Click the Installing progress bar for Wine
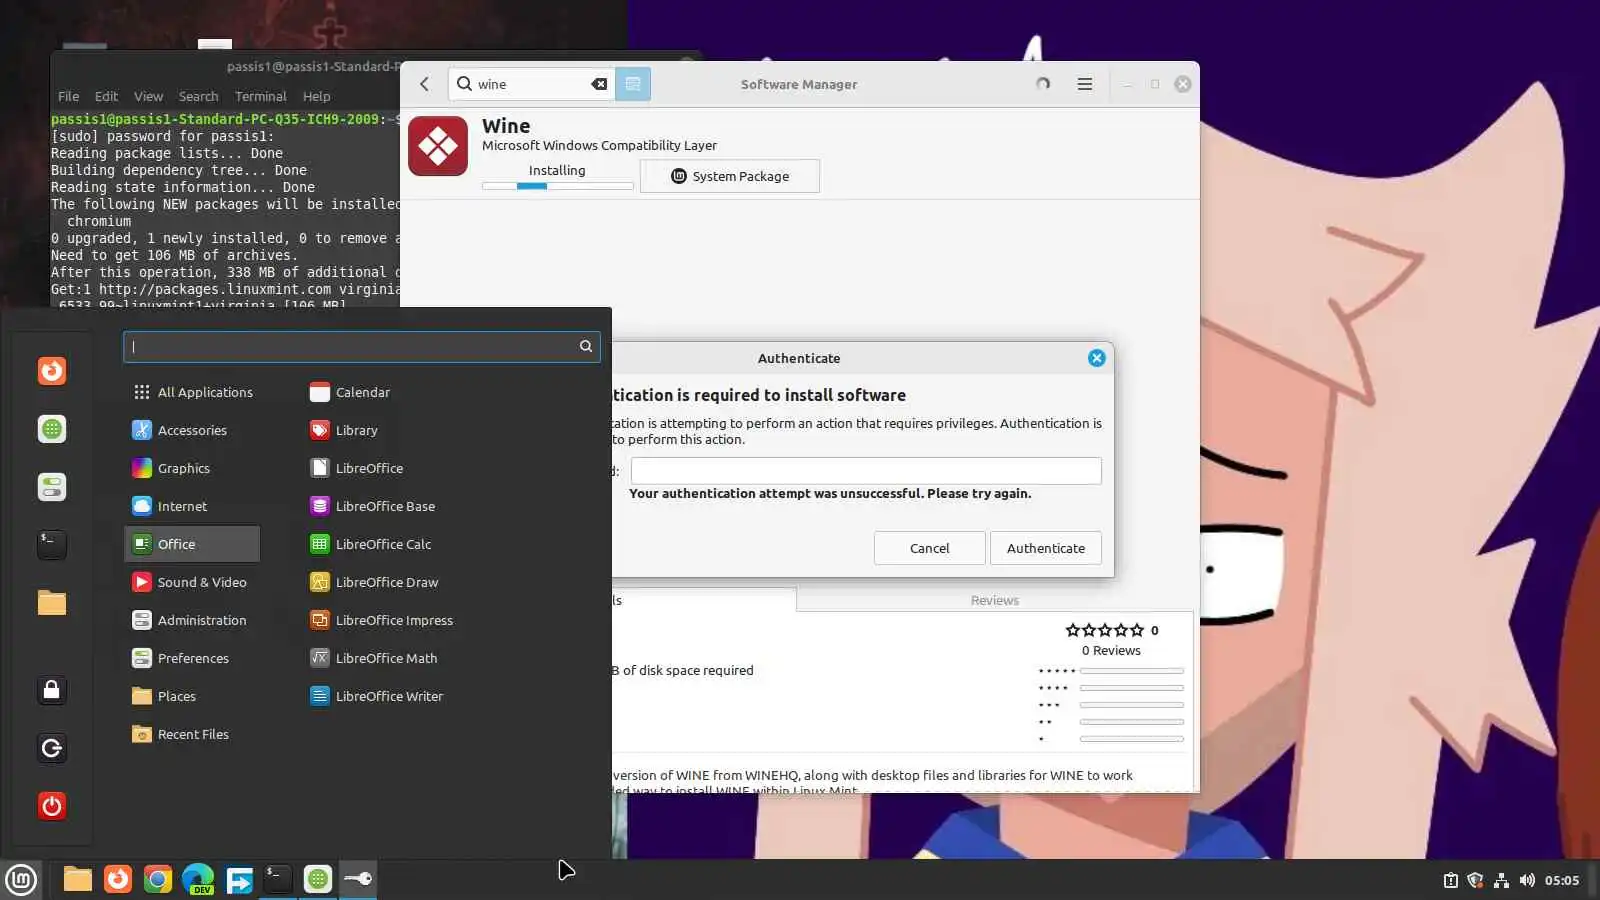The image size is (1600, 900). (x=558, y=186)
